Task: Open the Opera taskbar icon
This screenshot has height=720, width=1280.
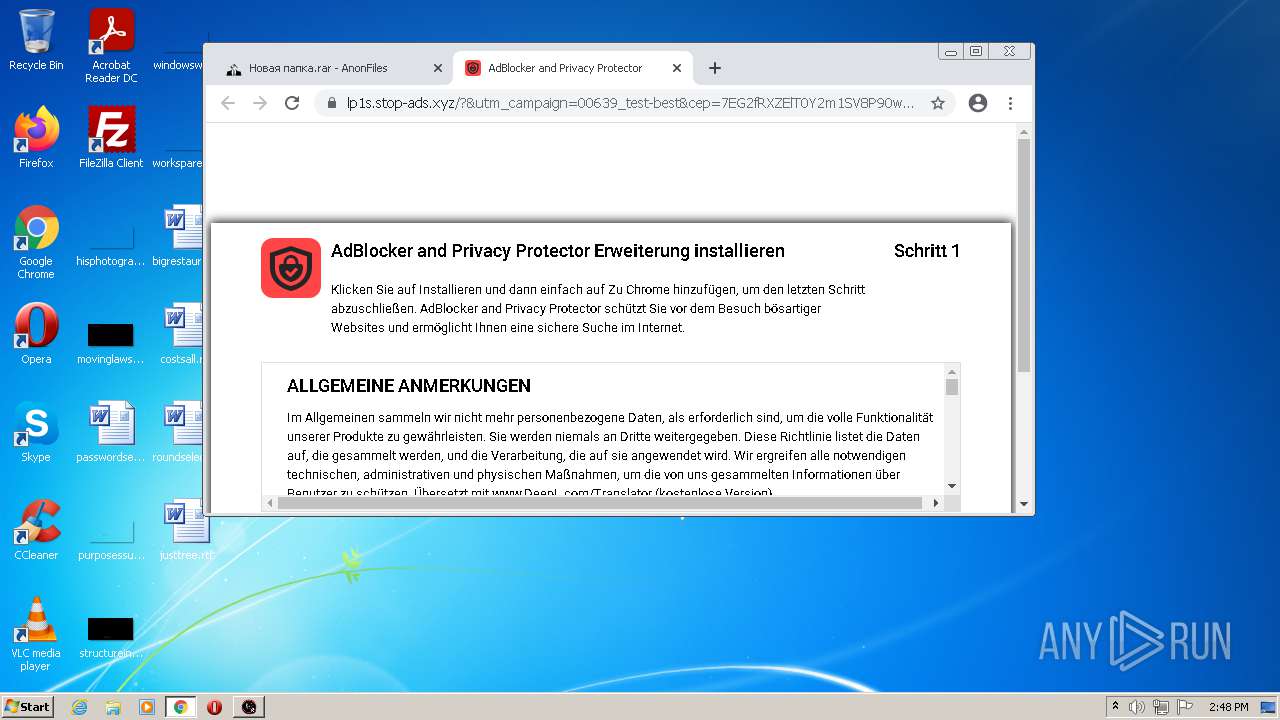Action: (214, 707)
